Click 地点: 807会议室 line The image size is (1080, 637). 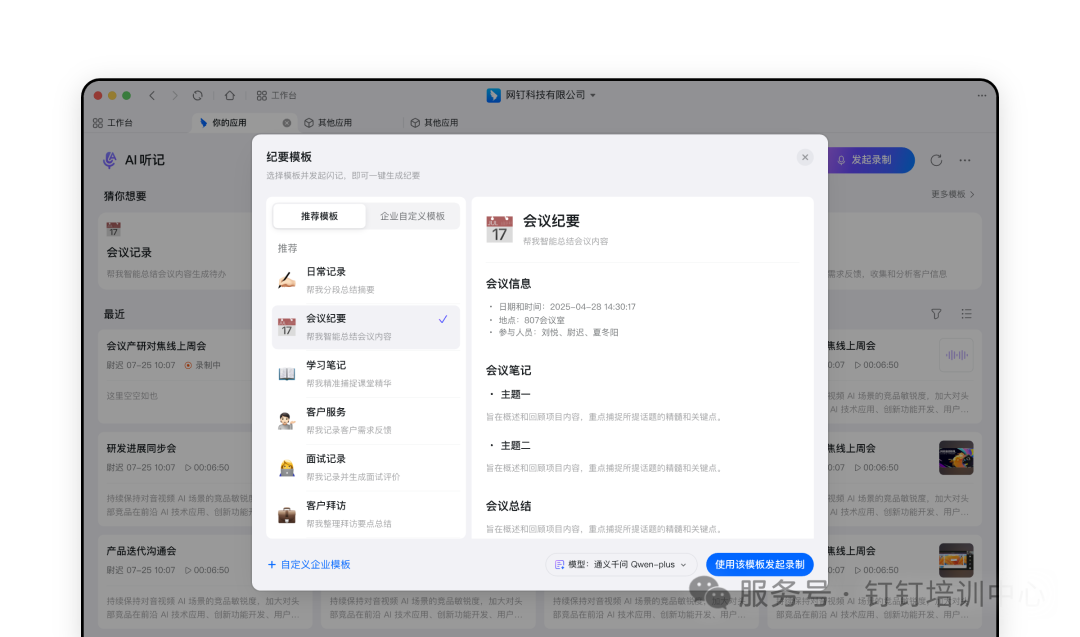[528, 320]
